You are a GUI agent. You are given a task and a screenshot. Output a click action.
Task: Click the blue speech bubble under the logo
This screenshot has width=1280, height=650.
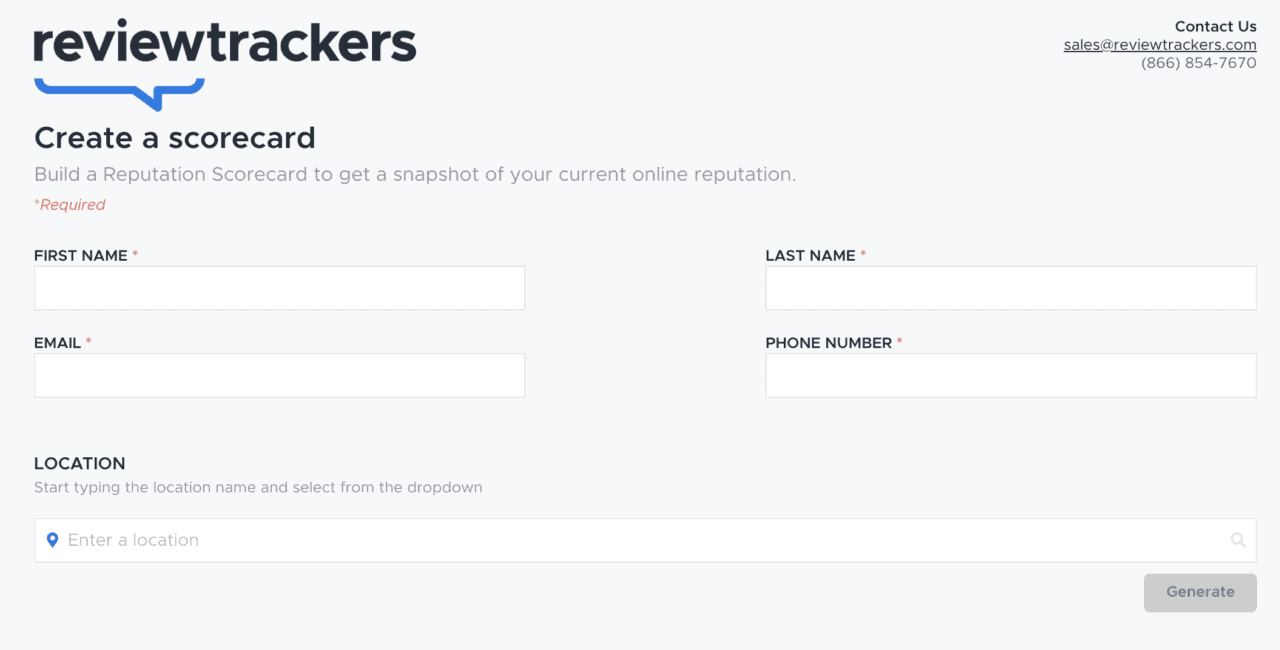coord(120,91)
